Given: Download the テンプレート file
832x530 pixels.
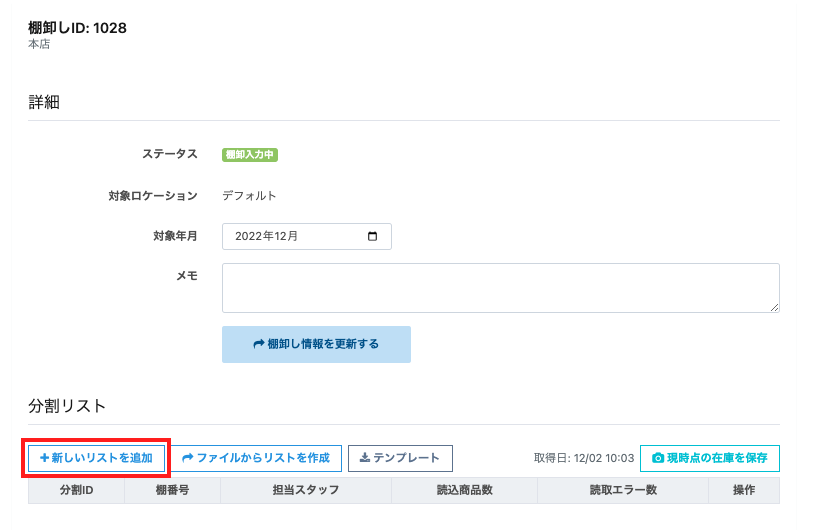Looking at the screenshot, I should 400,458.
